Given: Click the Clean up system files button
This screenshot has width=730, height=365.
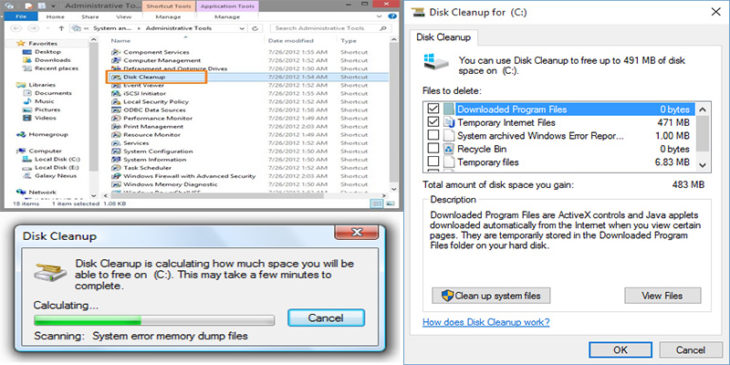Looking at the screenshot, I should (491, 296).
